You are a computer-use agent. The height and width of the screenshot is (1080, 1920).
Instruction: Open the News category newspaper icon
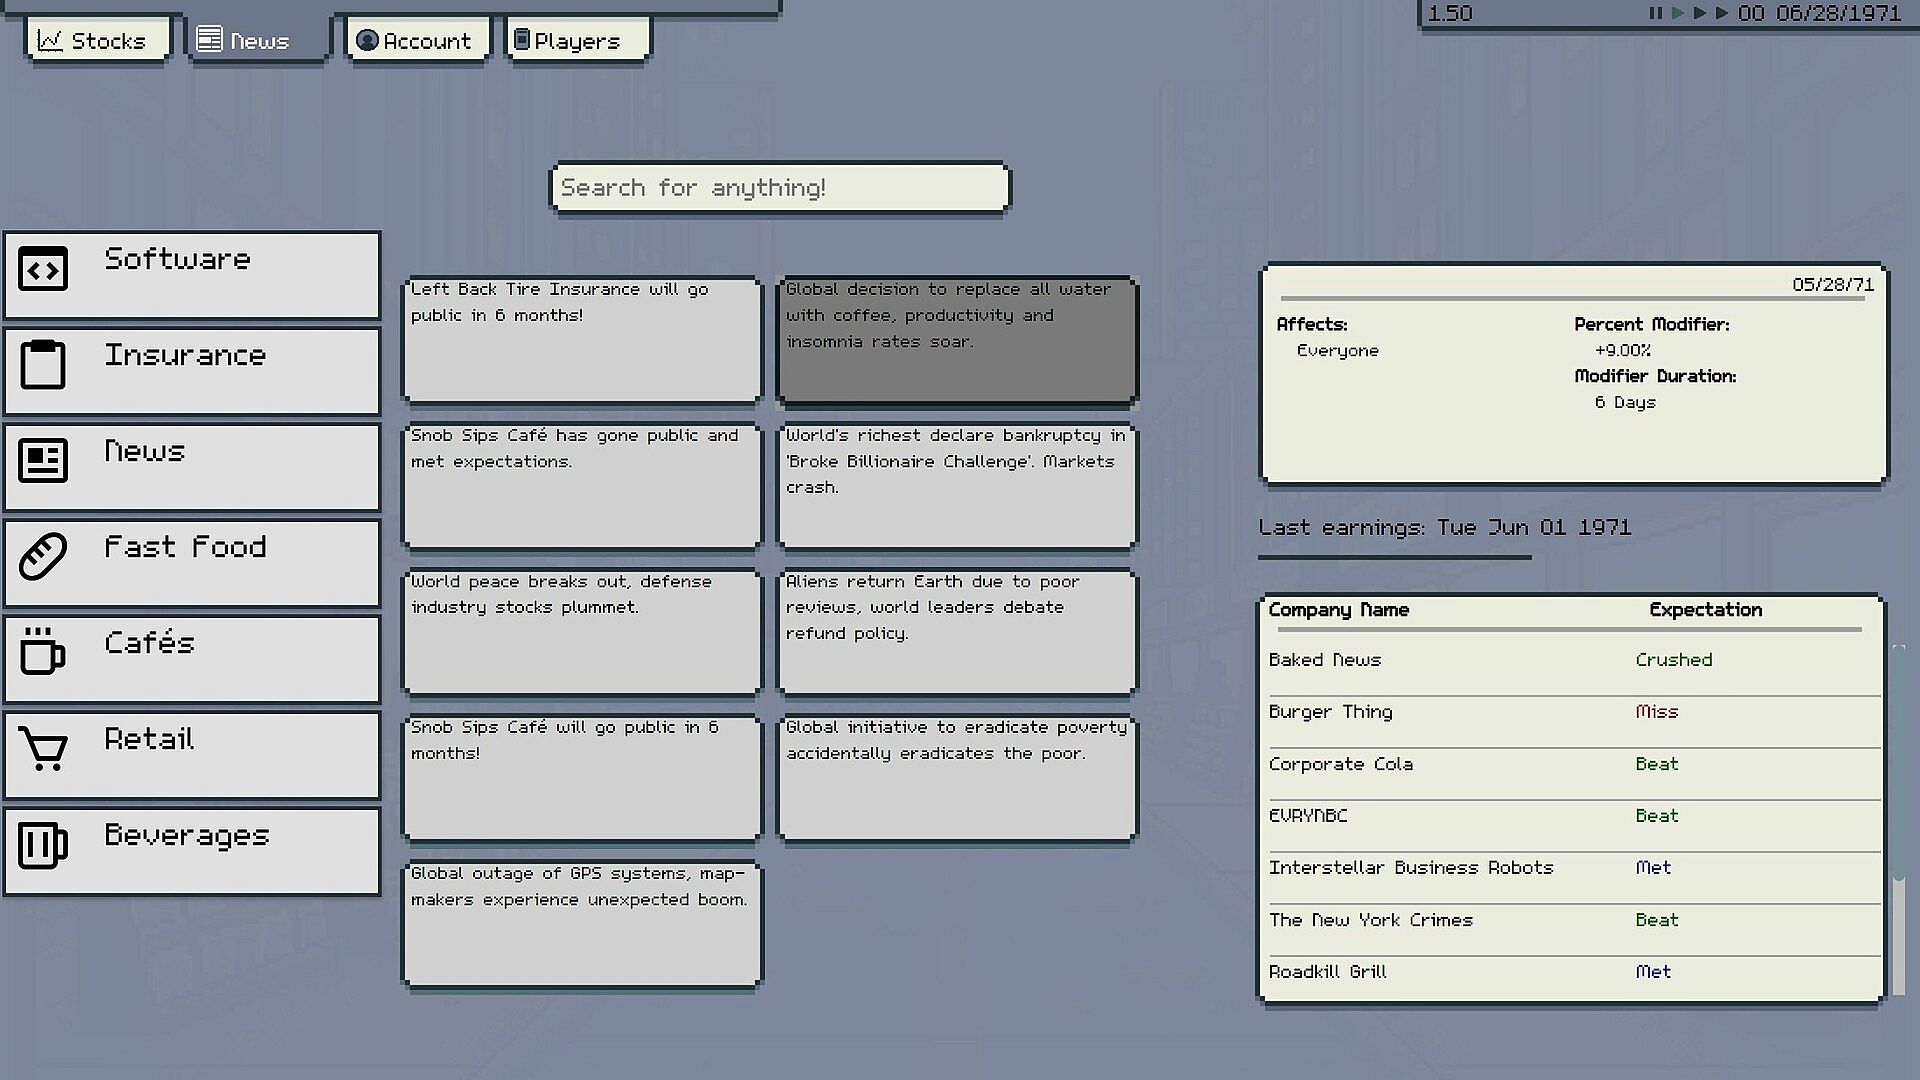point(43,461)
